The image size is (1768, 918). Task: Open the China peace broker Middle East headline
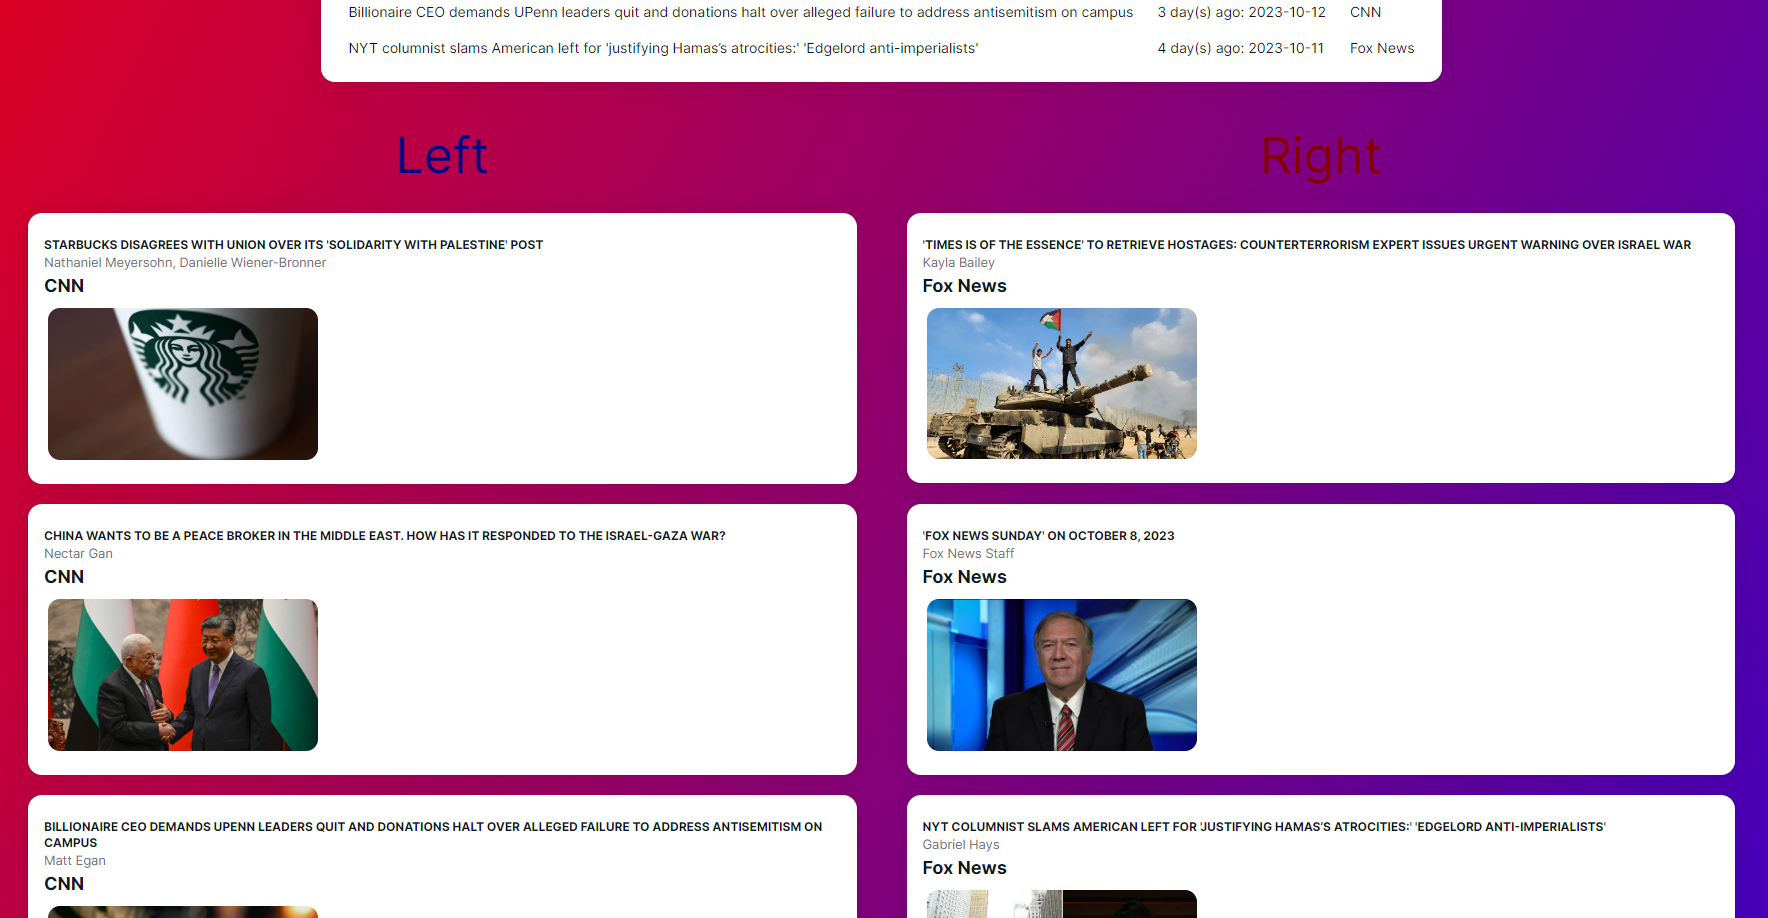pyautogui.click(x=385, y=536)
